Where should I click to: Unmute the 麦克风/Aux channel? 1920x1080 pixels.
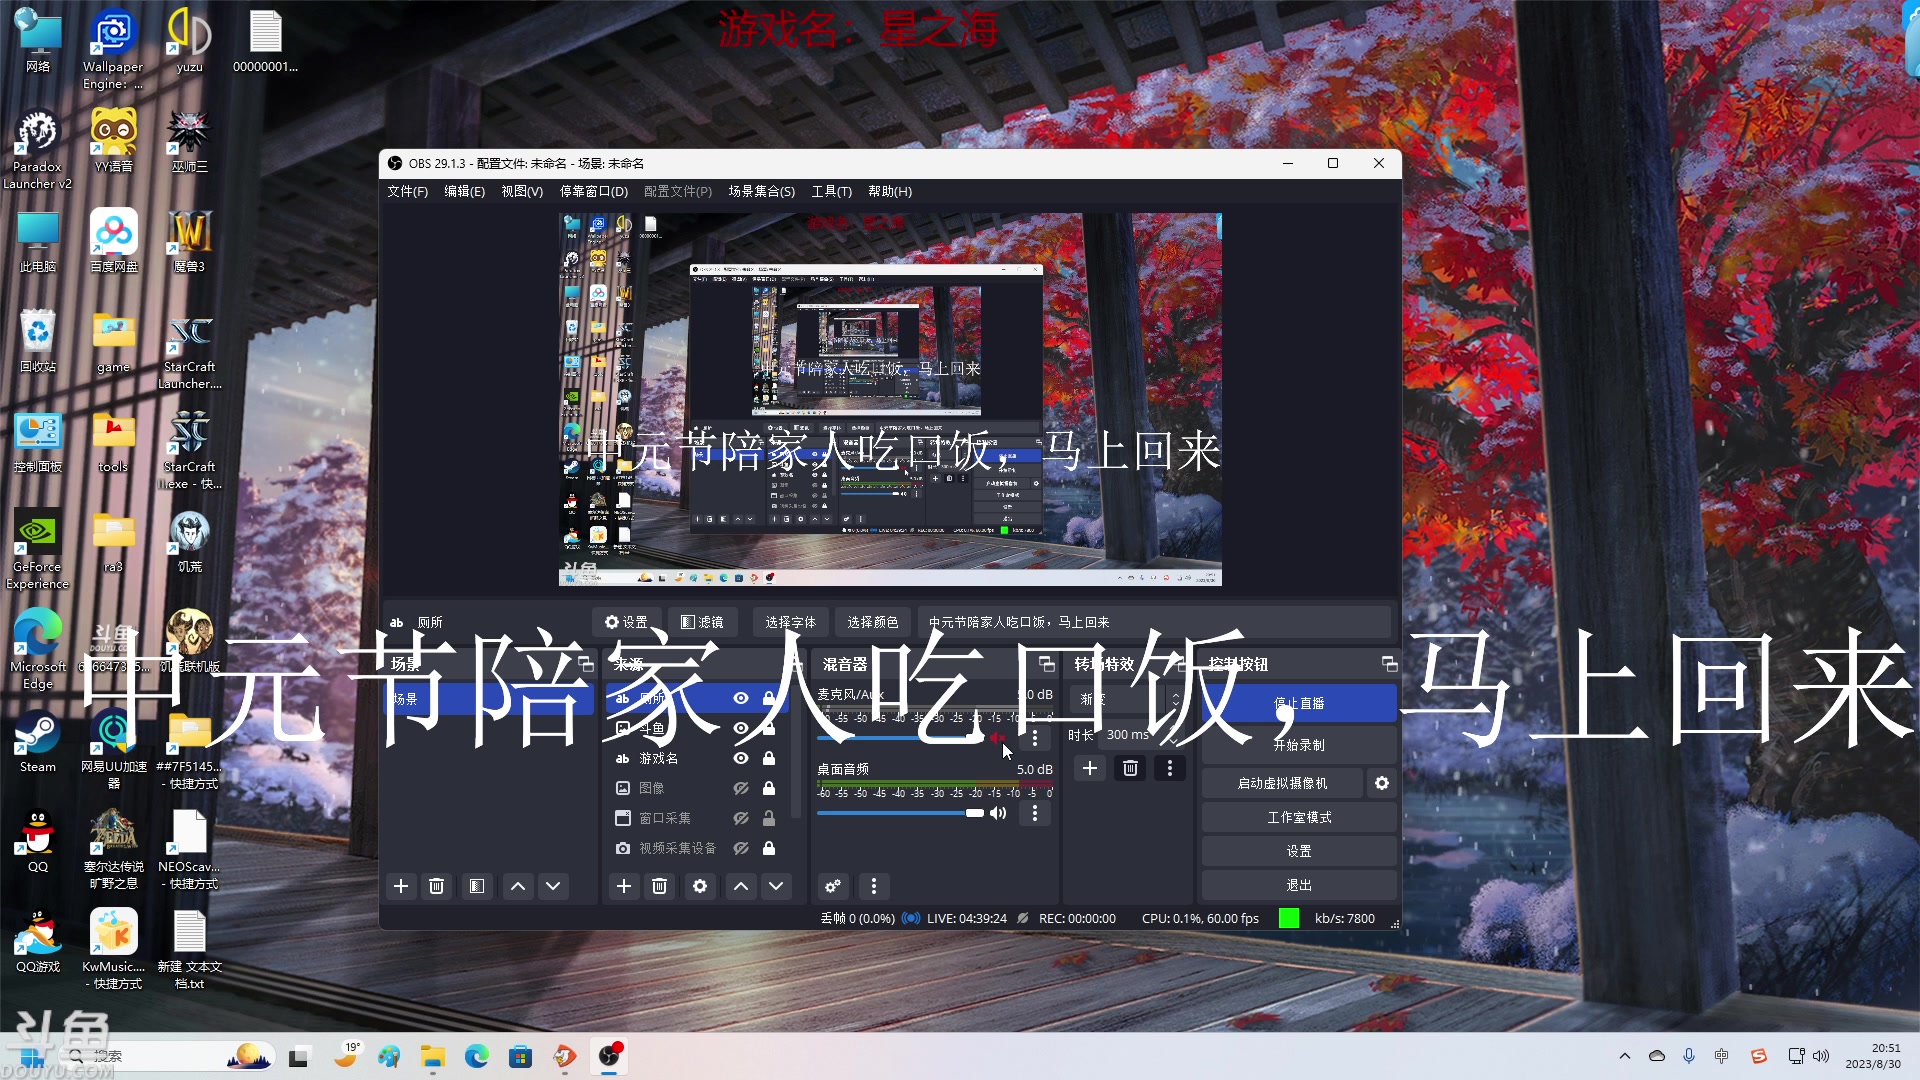[x=997, y=737]
